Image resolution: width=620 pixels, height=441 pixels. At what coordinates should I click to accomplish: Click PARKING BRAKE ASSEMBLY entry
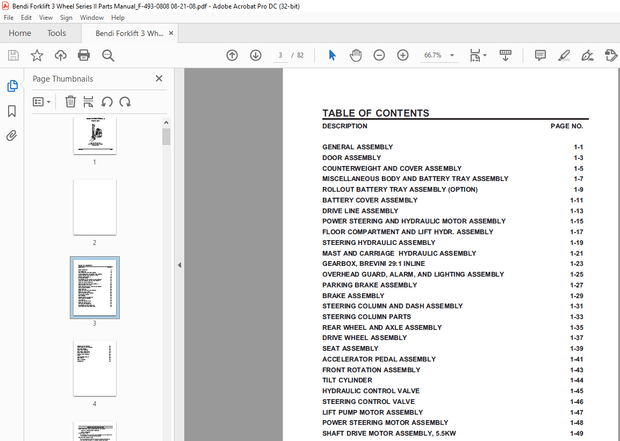click(x=370, y=285)
